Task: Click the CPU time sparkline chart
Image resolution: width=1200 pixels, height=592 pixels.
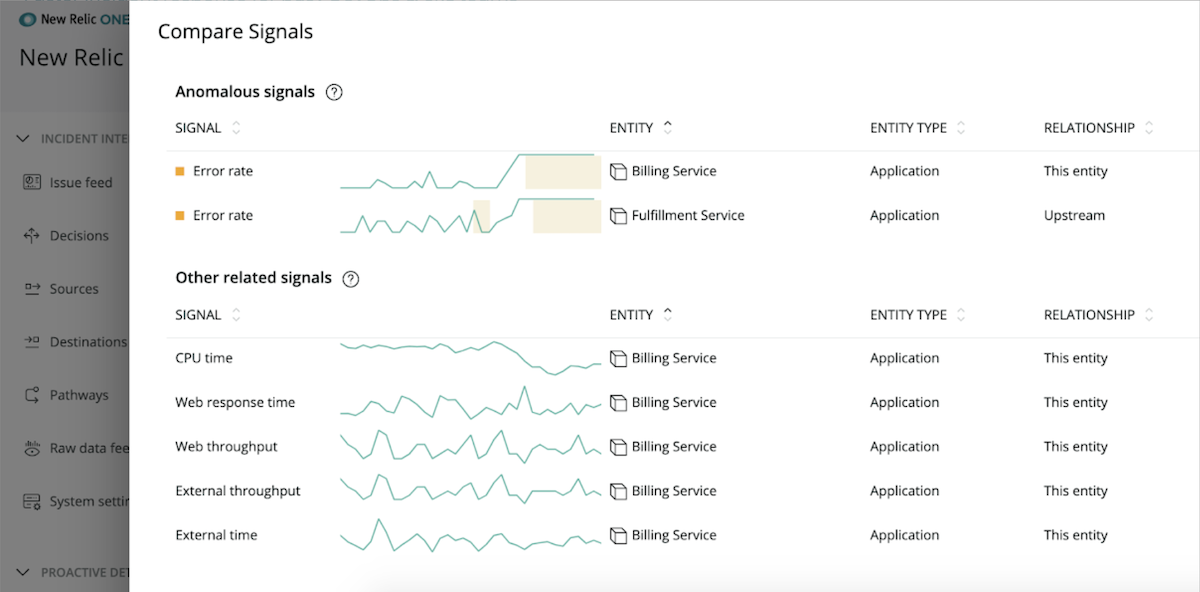Action: click(470, 358)
